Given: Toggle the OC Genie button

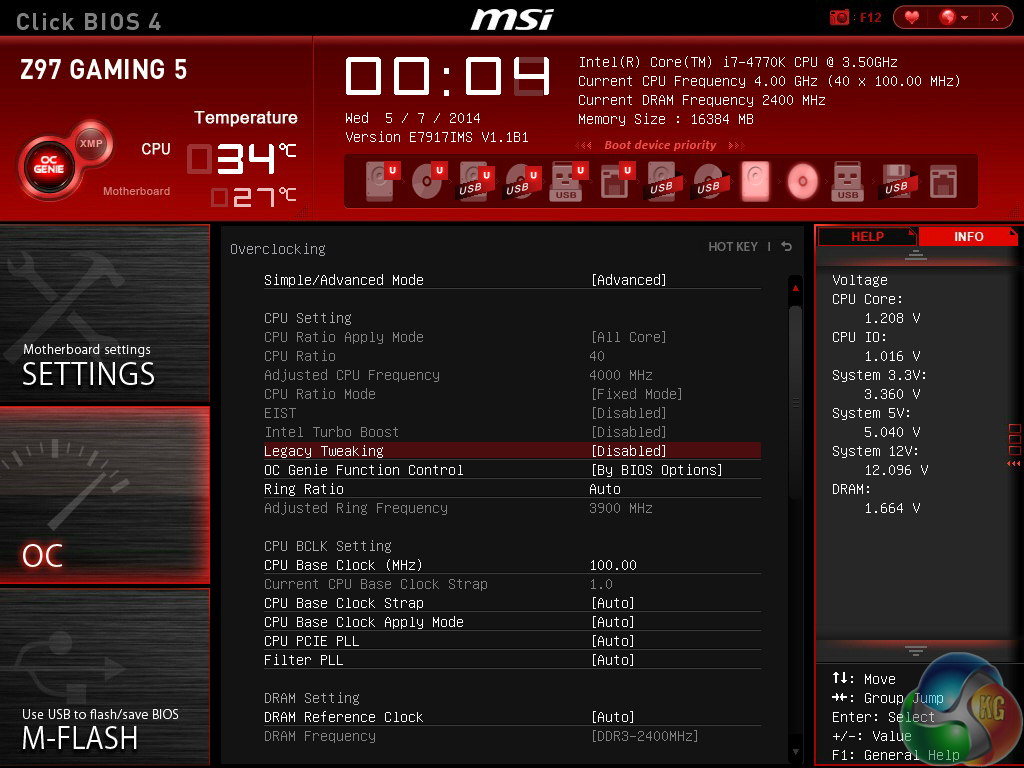Looking at the screenshot, I should [49, 165].
